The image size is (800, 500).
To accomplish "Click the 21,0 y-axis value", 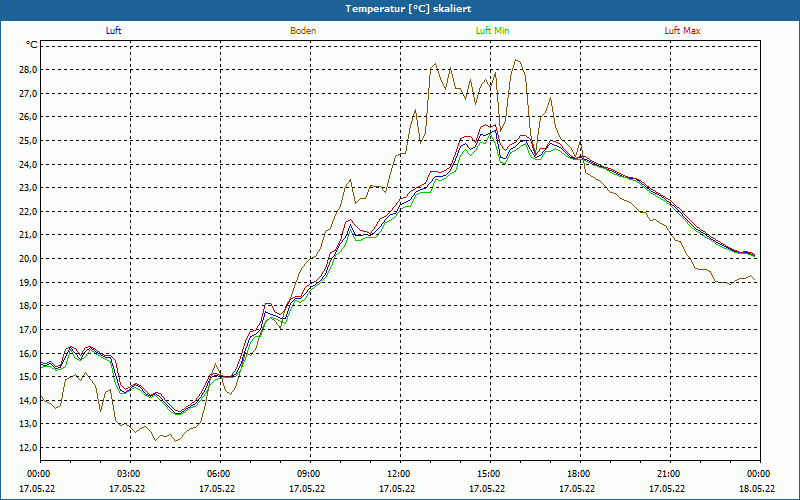I will 29,235.
